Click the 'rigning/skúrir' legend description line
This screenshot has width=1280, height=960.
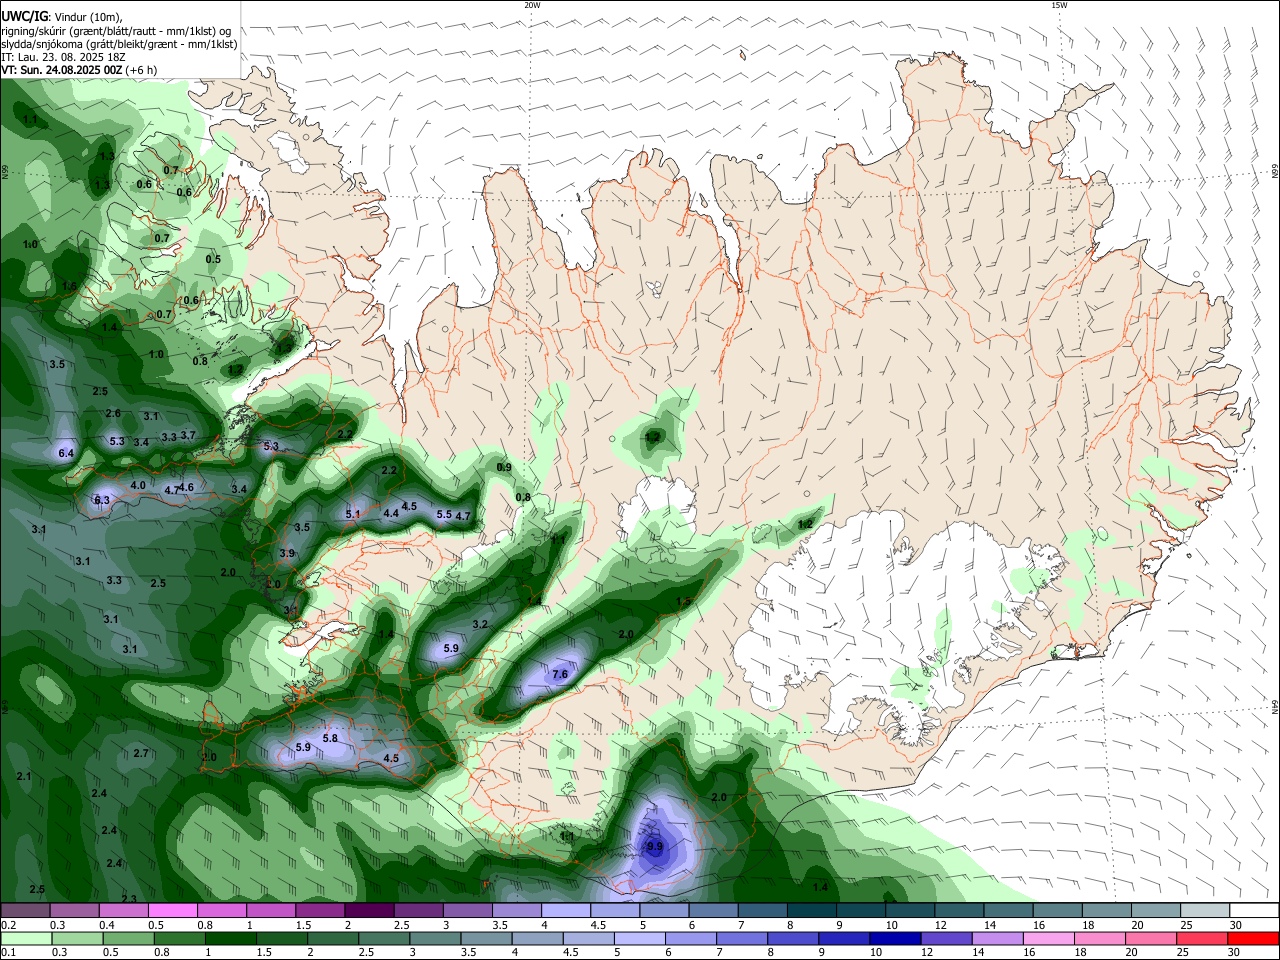click(x=116, y=31)
